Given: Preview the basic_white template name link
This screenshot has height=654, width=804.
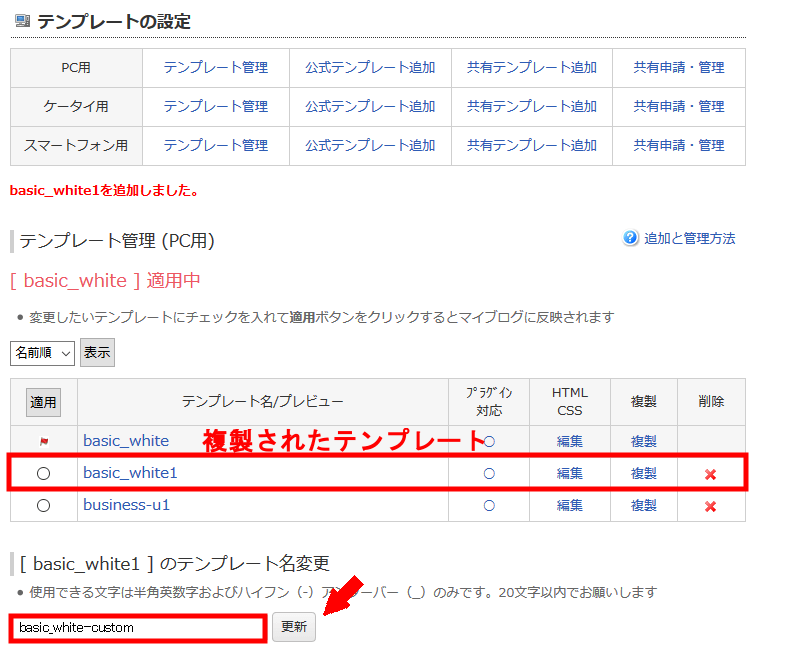Looking at the screenshot, I should point(126,441).
